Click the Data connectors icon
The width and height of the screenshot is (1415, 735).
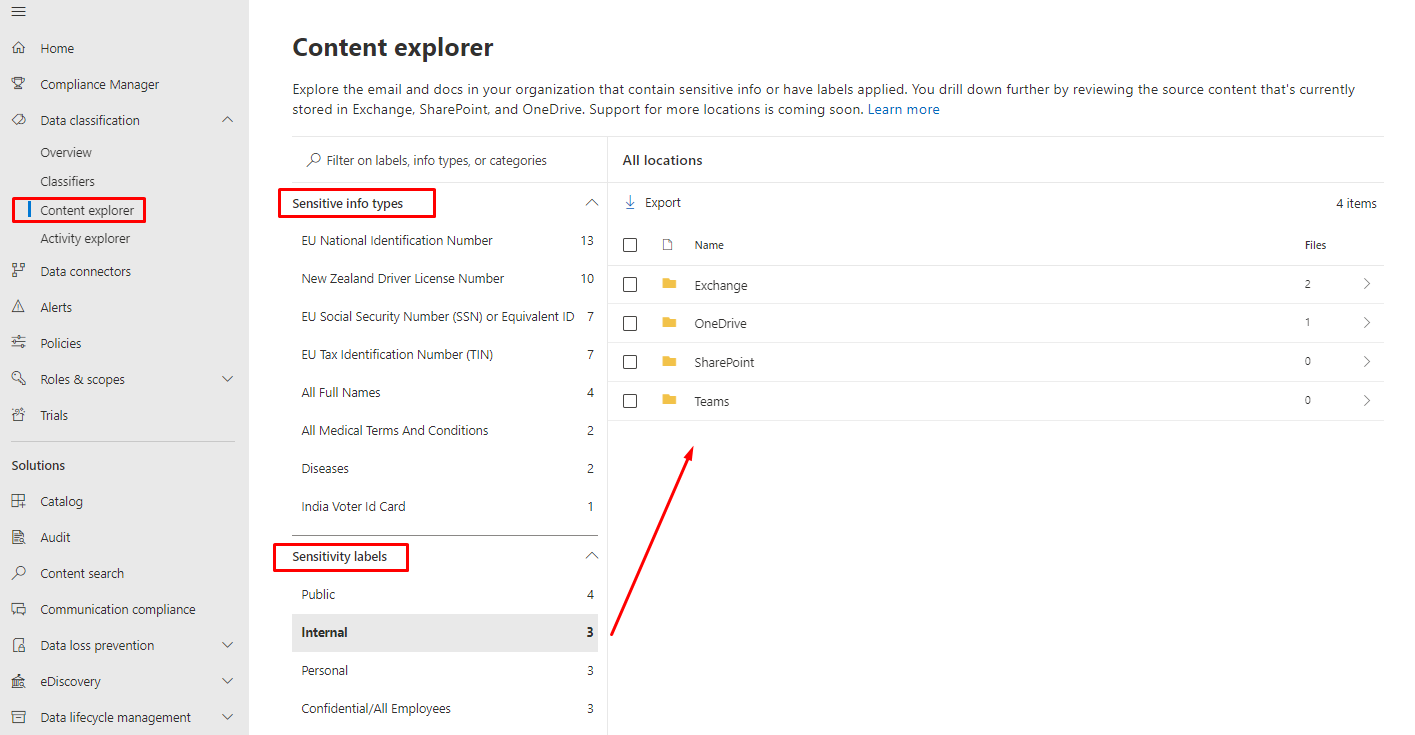[x=18, y=271]
